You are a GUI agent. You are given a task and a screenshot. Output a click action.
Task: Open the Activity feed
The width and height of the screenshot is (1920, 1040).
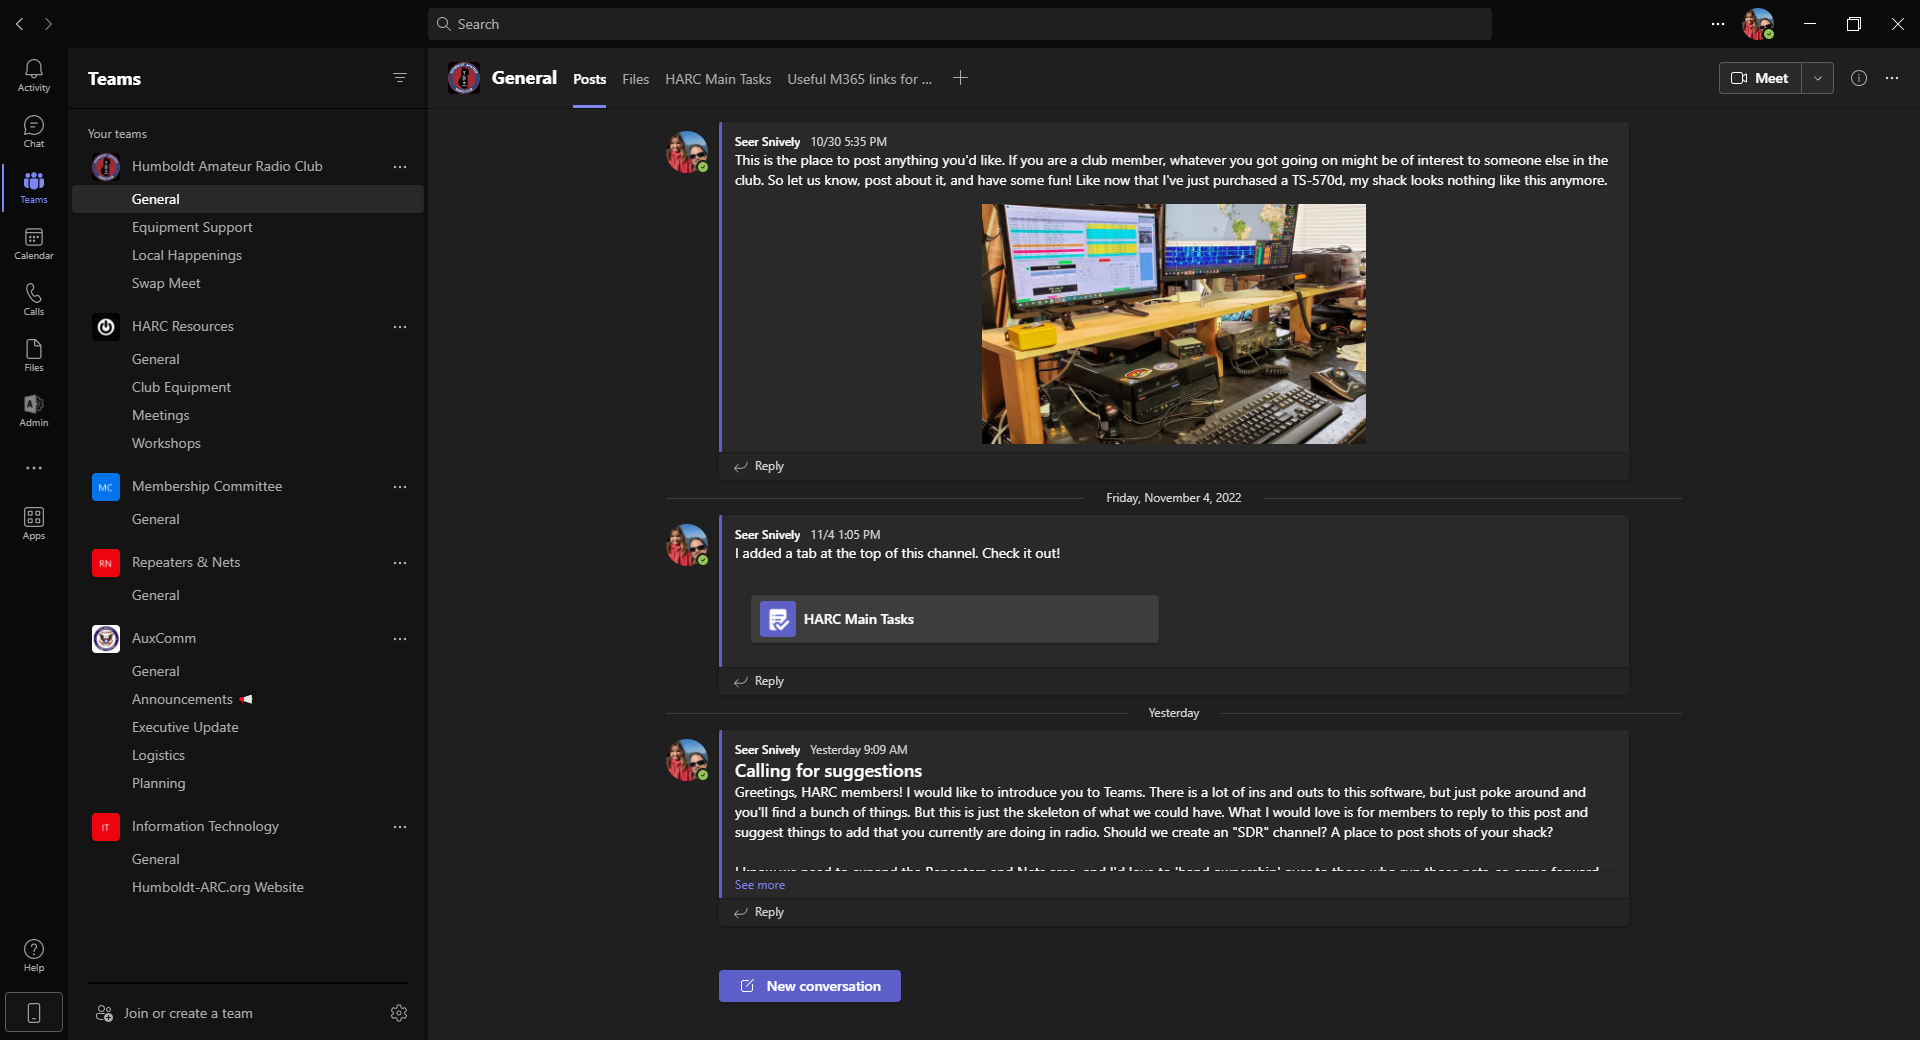(x=33, y=76)
